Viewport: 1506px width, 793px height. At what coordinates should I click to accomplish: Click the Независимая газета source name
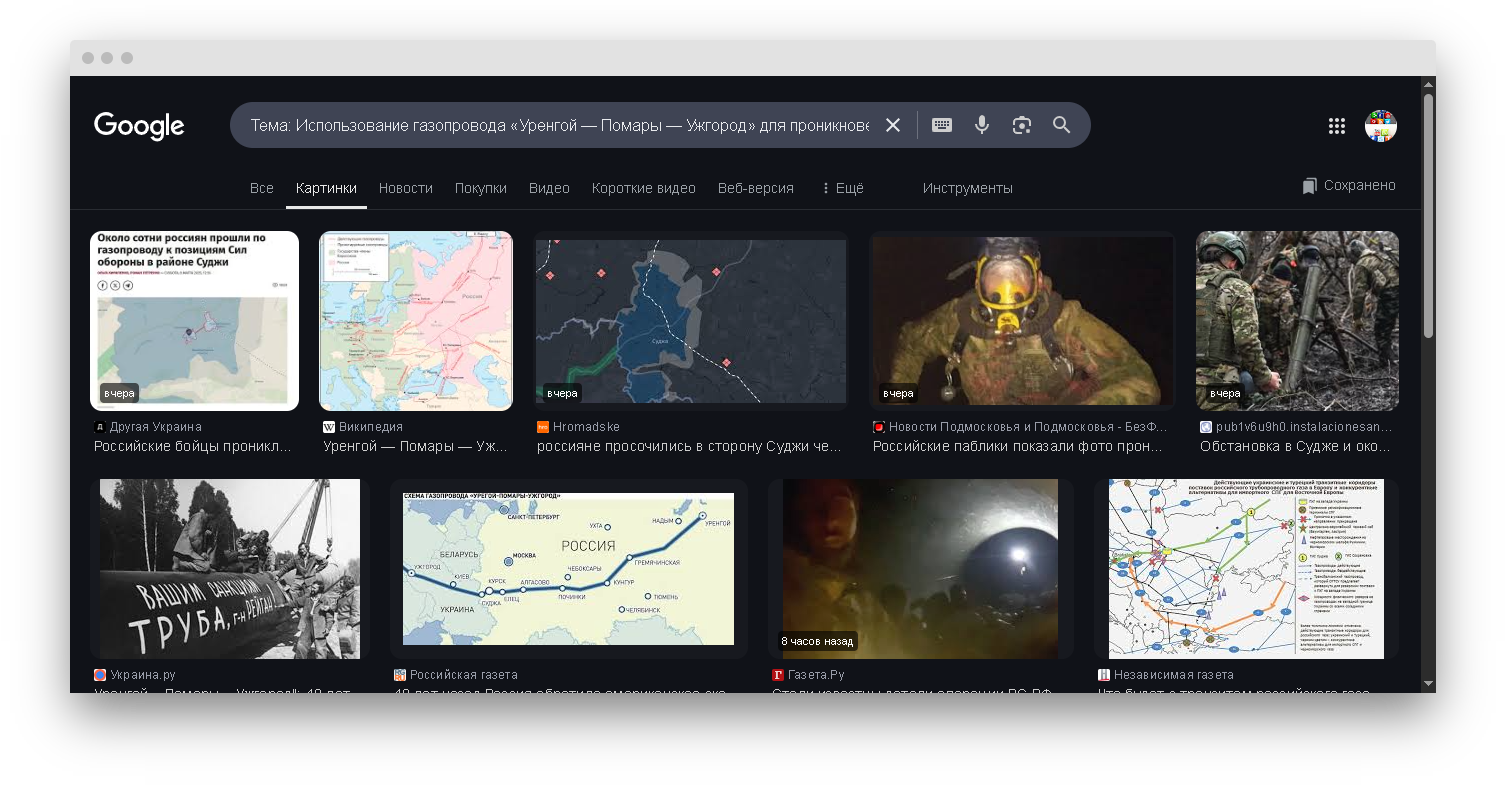click(1174, 675)
